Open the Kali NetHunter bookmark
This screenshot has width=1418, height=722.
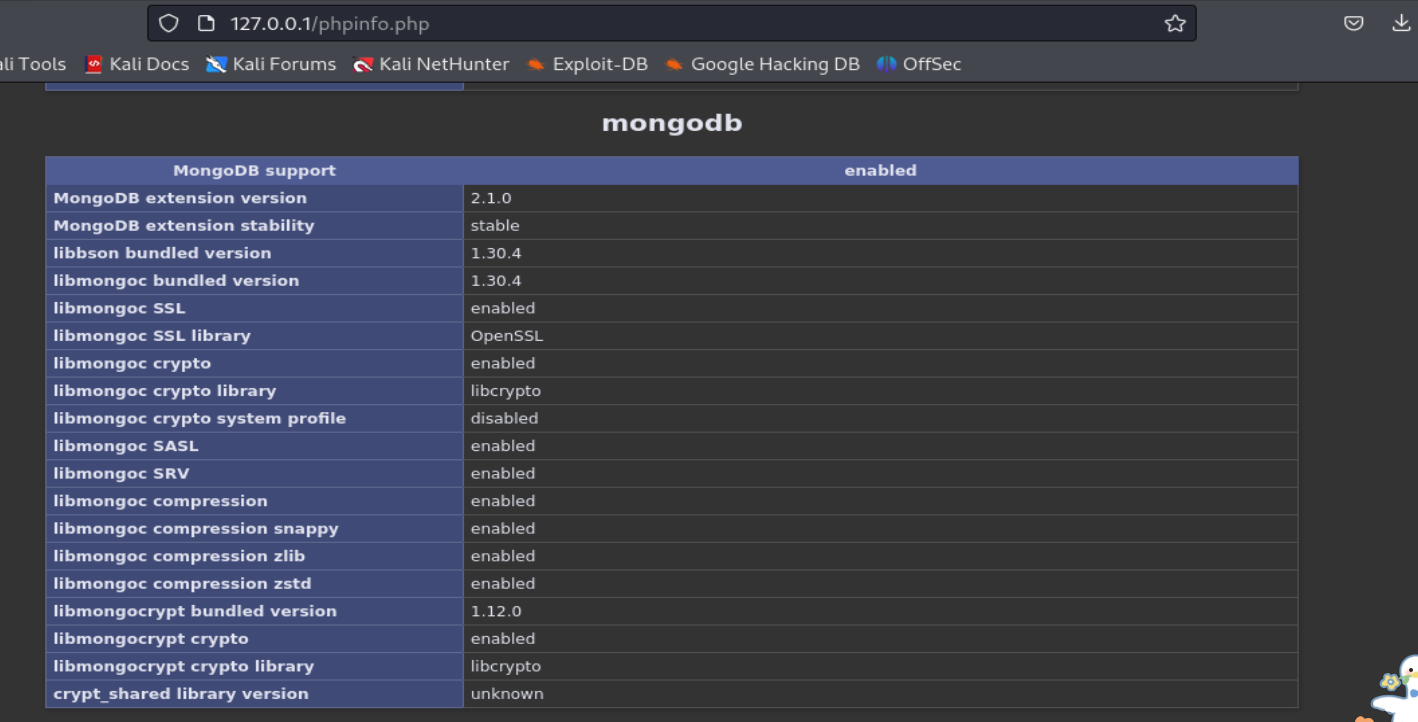click(x=431, y=64)
